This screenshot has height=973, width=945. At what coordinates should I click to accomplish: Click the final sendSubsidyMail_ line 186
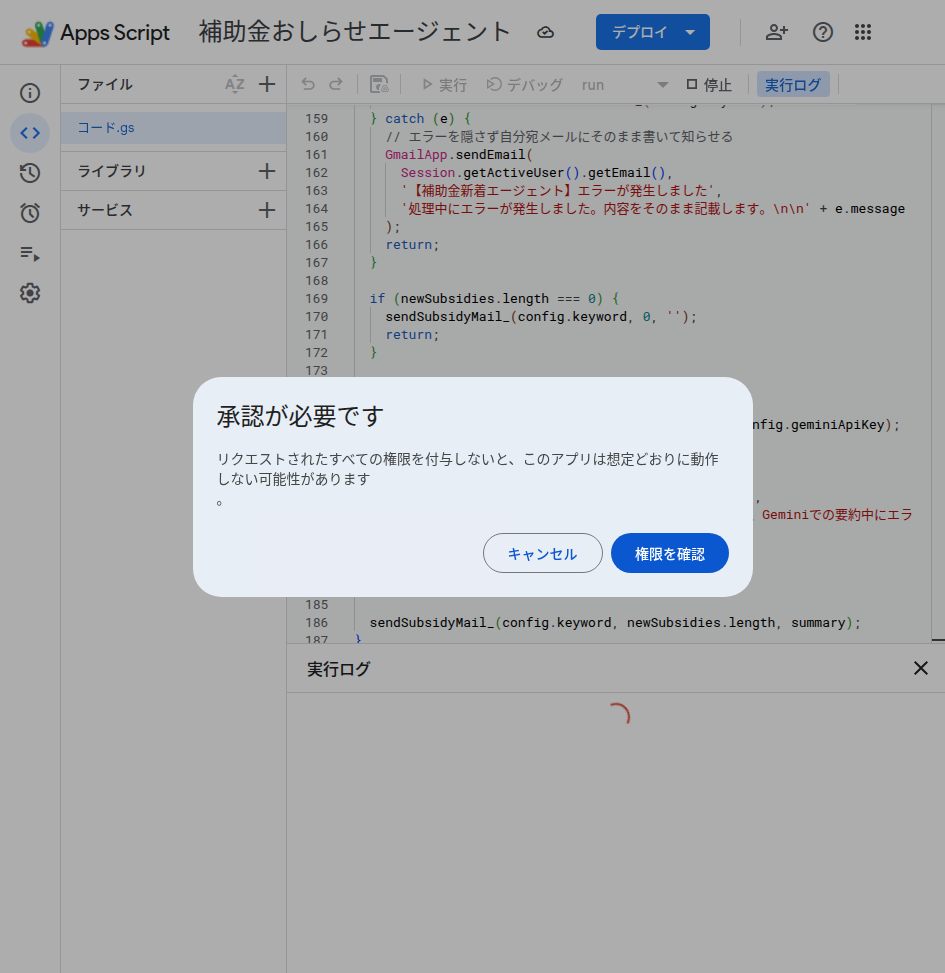tap(615, 622)
